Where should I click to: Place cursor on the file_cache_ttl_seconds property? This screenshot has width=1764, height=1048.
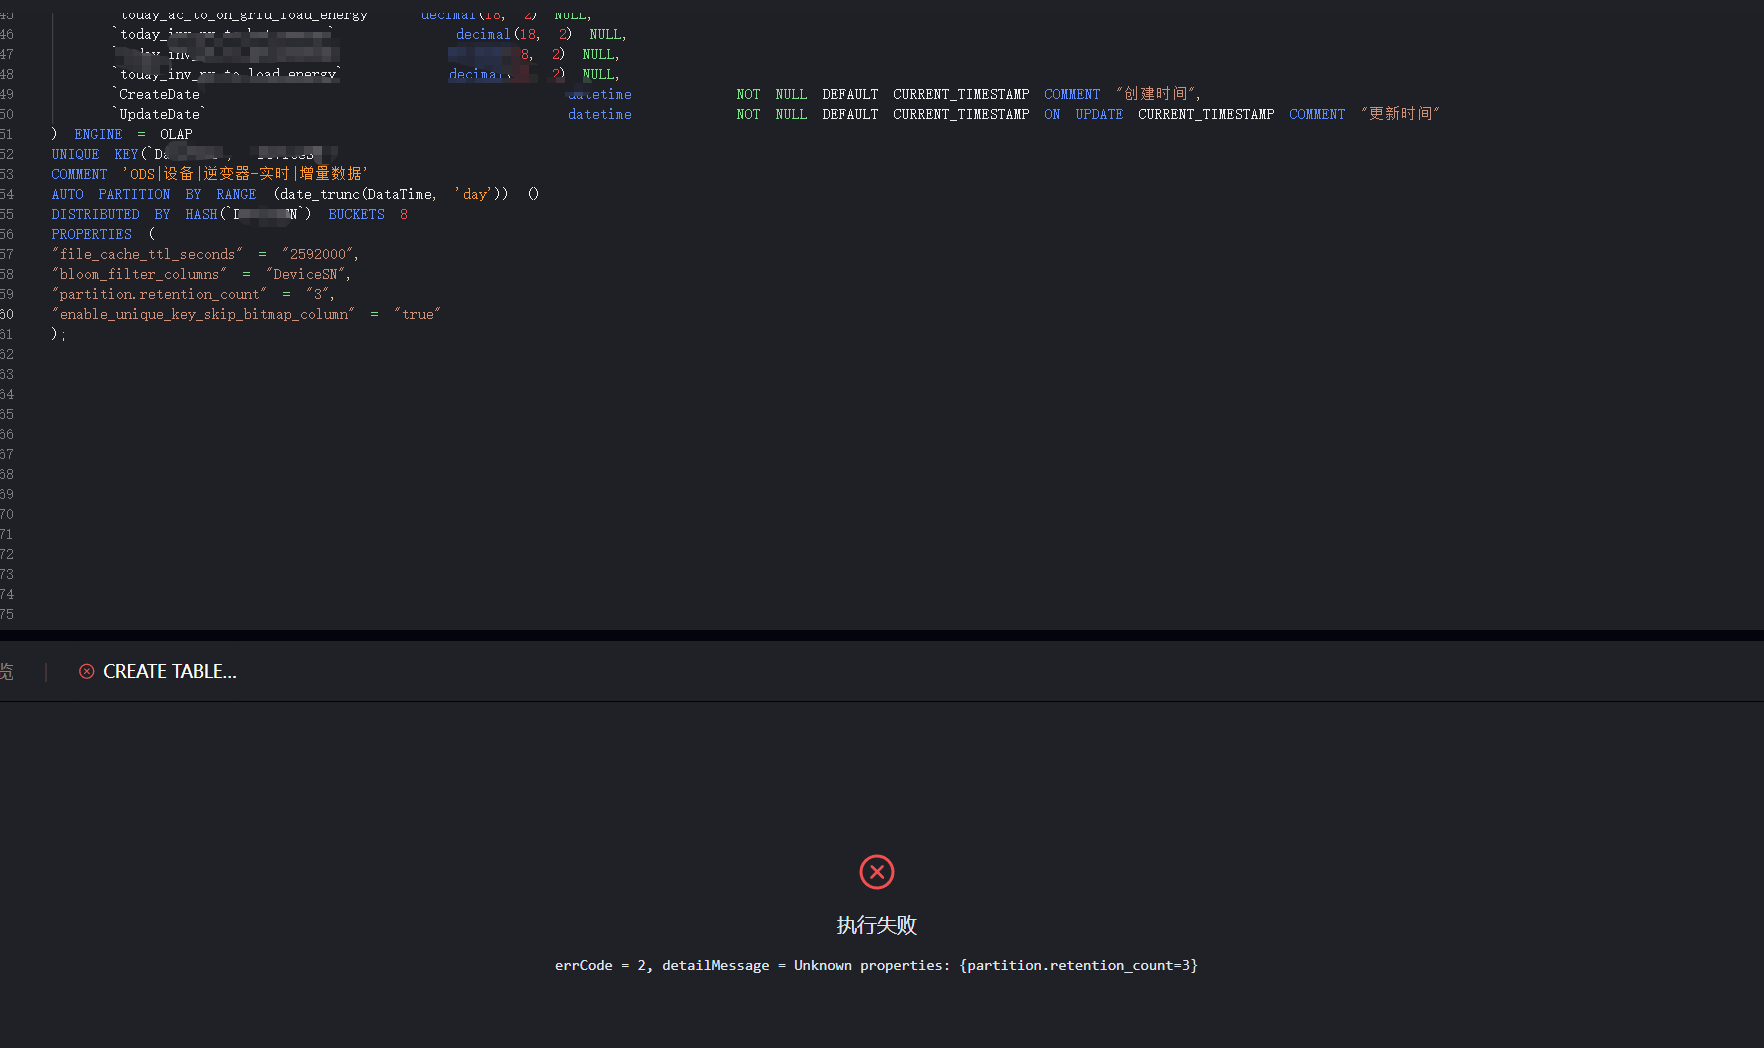point(150,254)
